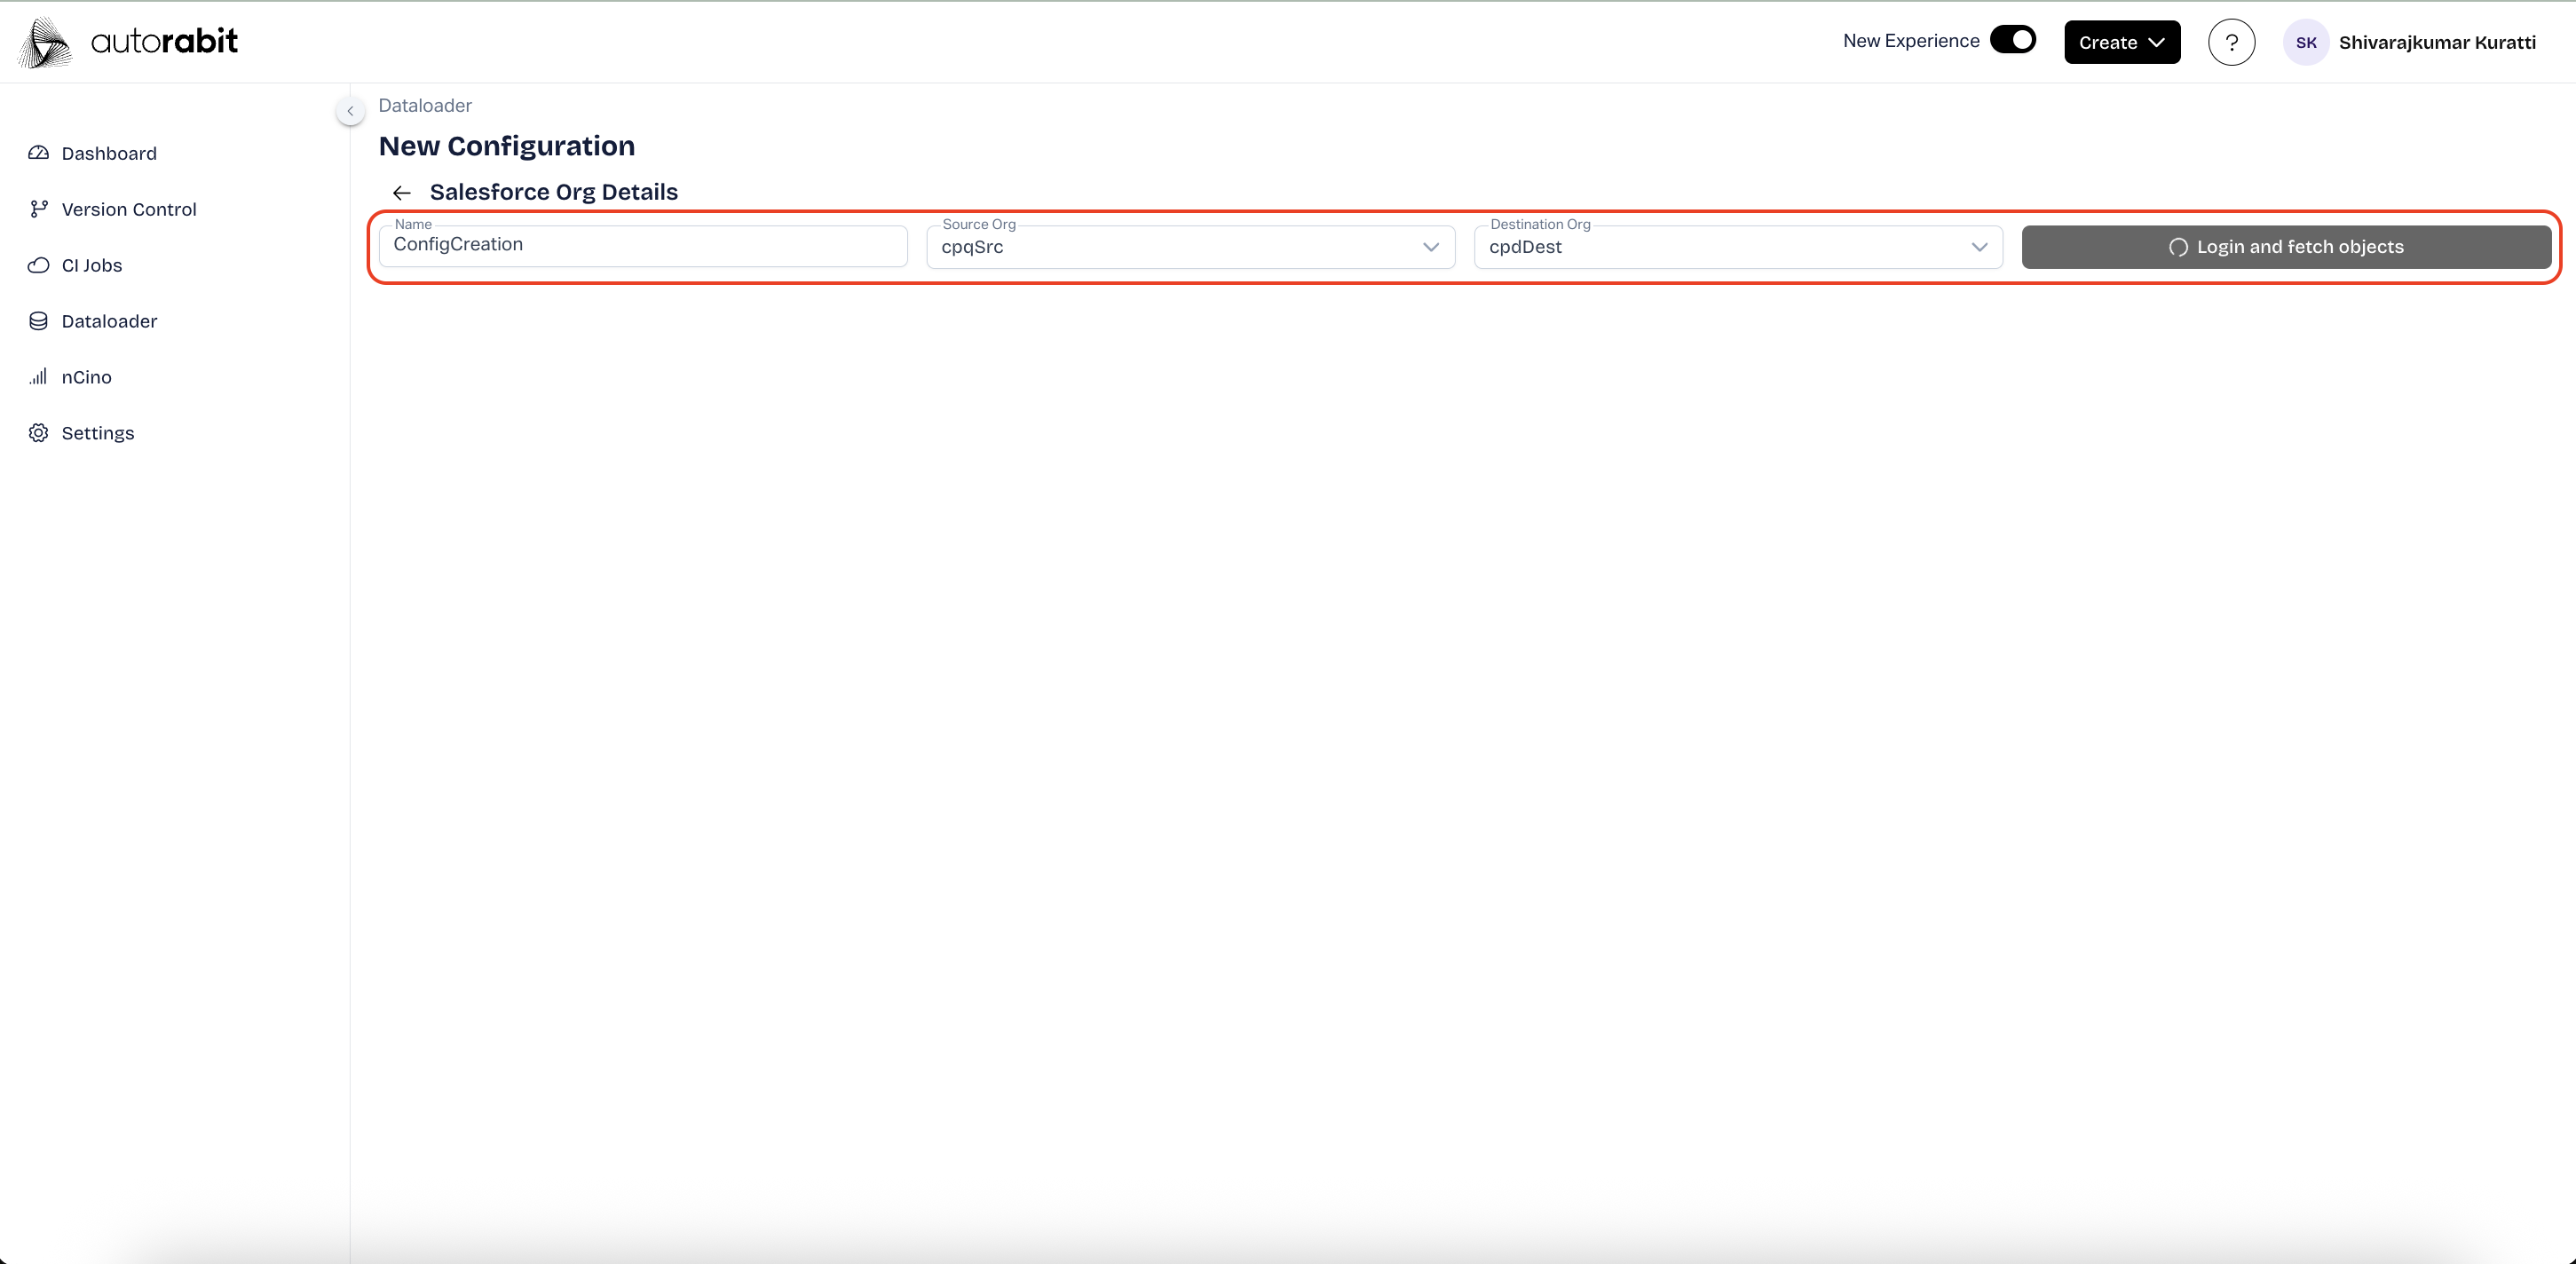Image resolution: width=2576 pixels, height=1264 pixels.
Task: Open the Create dropdown menu
Action: pos(2121,42)
